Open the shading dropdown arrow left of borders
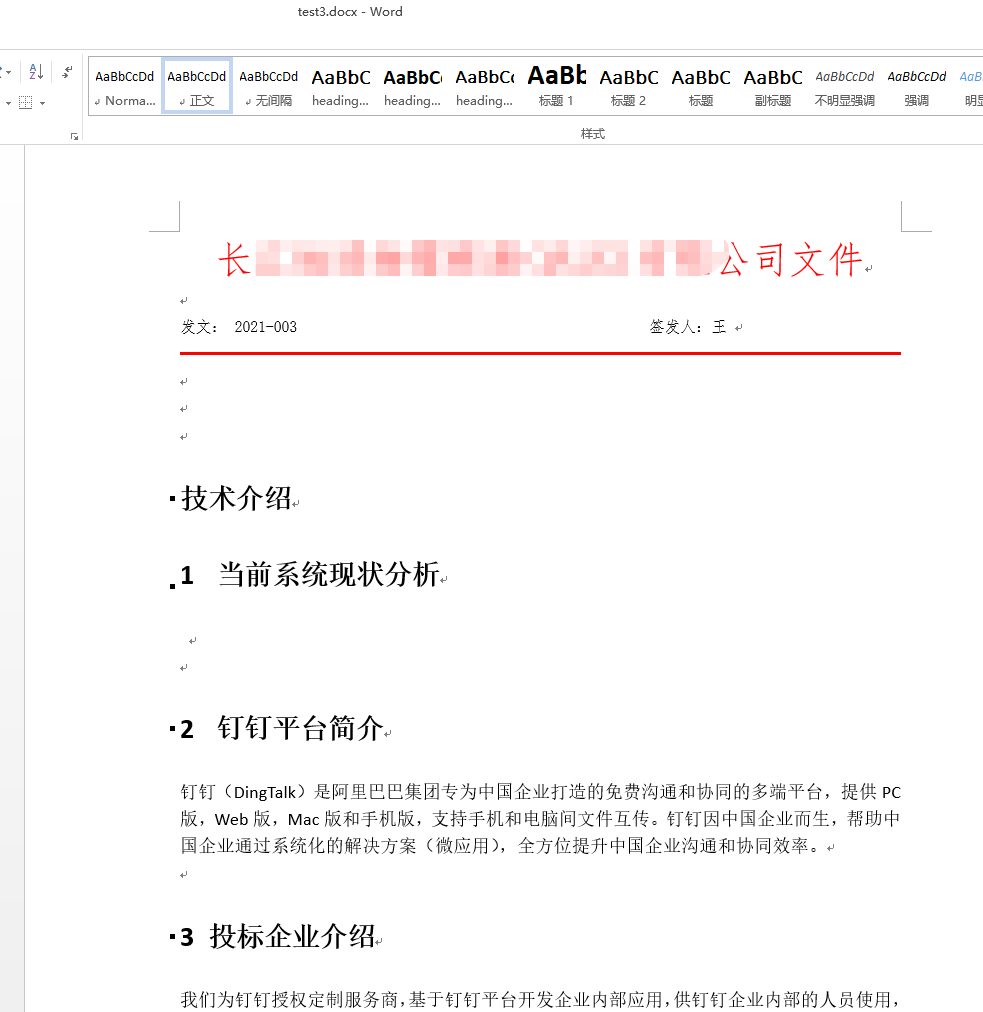Image resolution: width=983 pixels, height=1012 pixels. [8, 102]
